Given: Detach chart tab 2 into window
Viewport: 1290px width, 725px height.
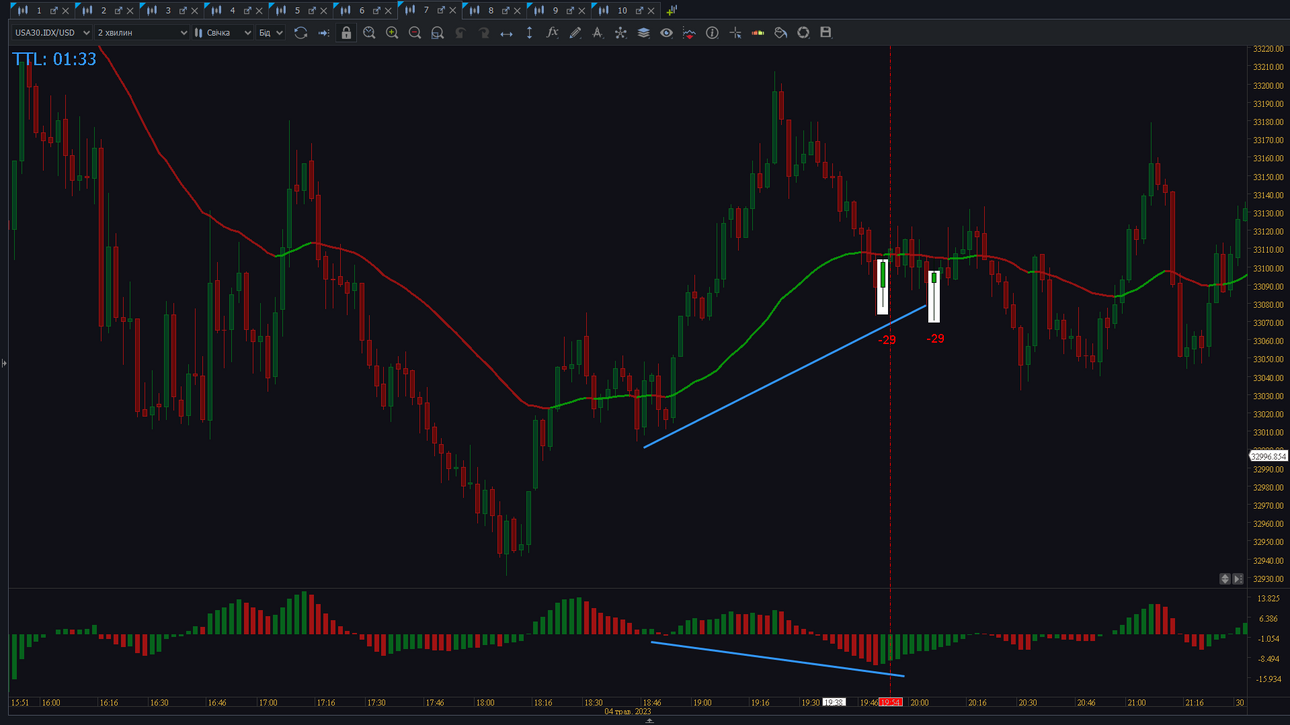Looking at the screenshot, I should (118, 10).
